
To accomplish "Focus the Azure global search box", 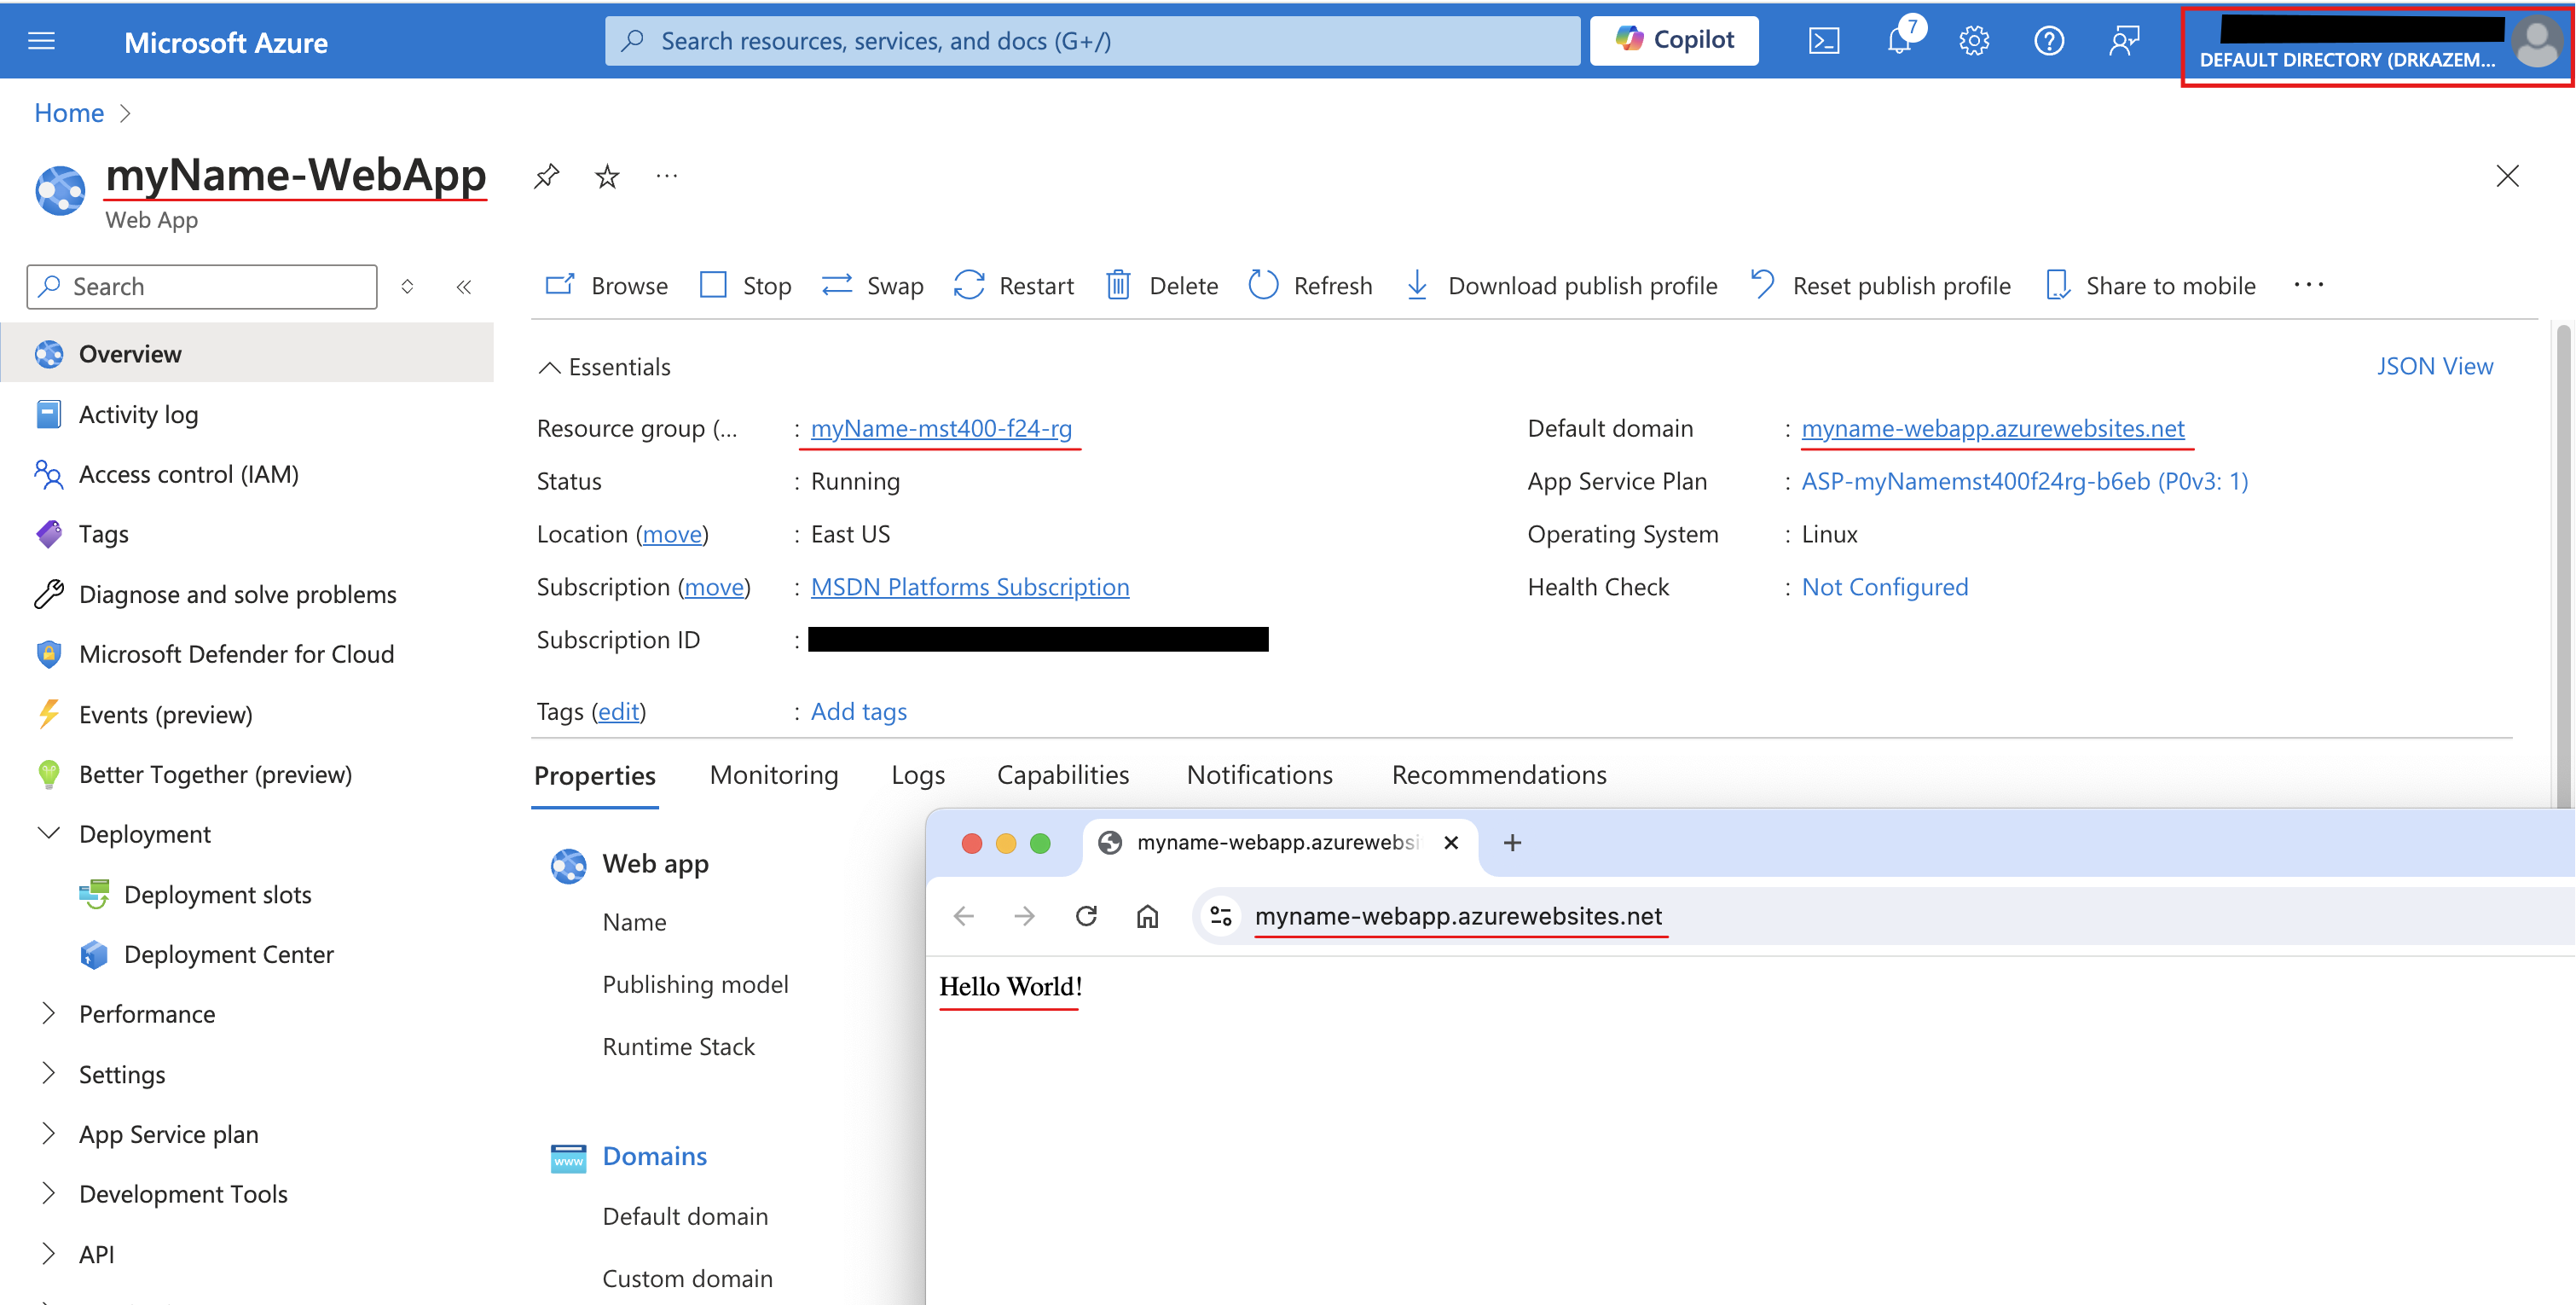I will pyautogui.click(x=1092, y=41).
